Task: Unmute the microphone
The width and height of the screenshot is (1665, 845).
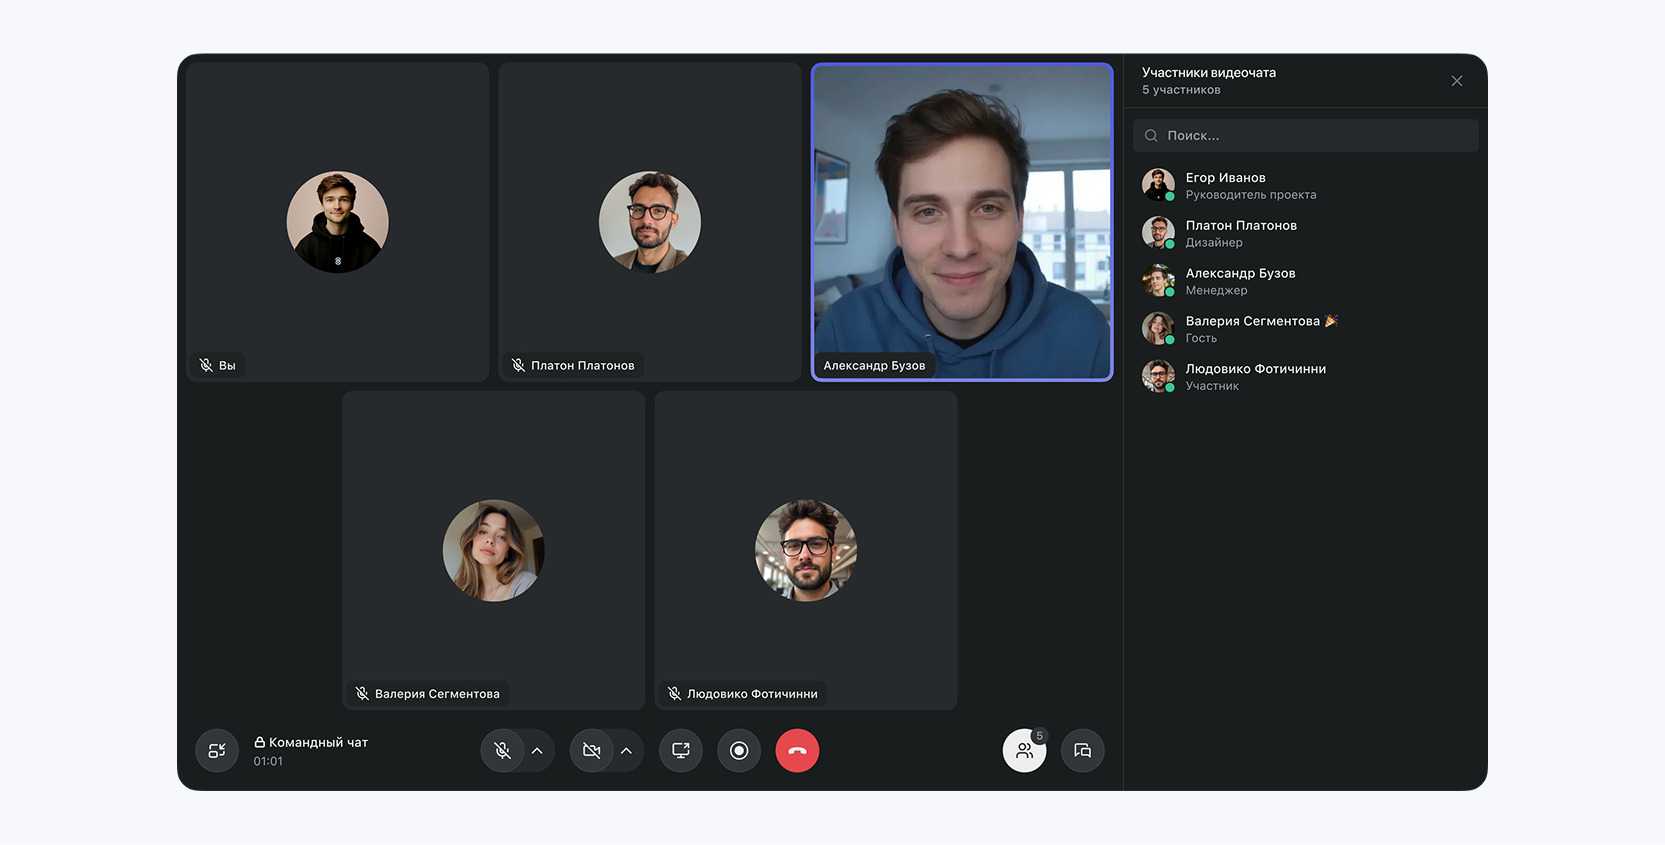Action: point(503,751)
